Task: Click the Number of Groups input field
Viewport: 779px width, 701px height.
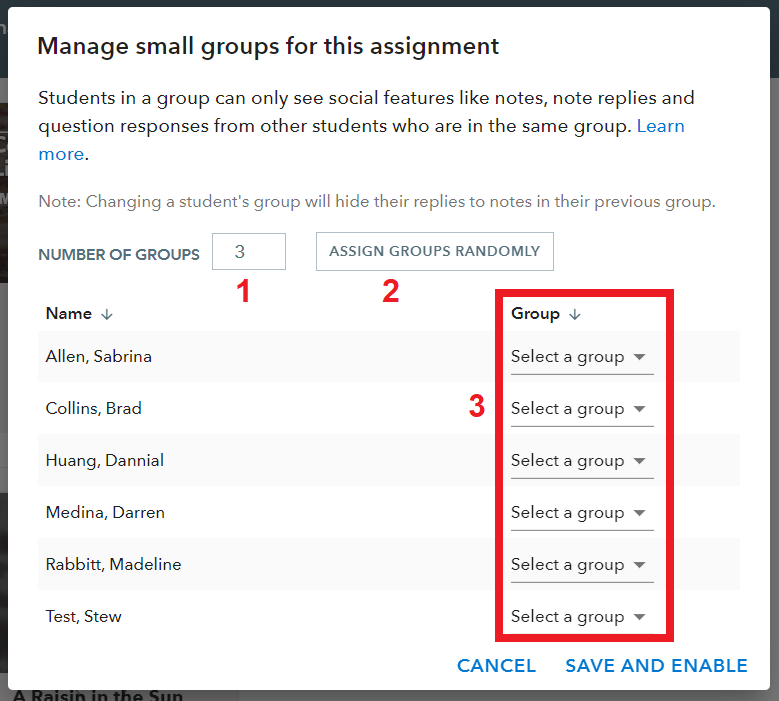Action: click(249, 251)
